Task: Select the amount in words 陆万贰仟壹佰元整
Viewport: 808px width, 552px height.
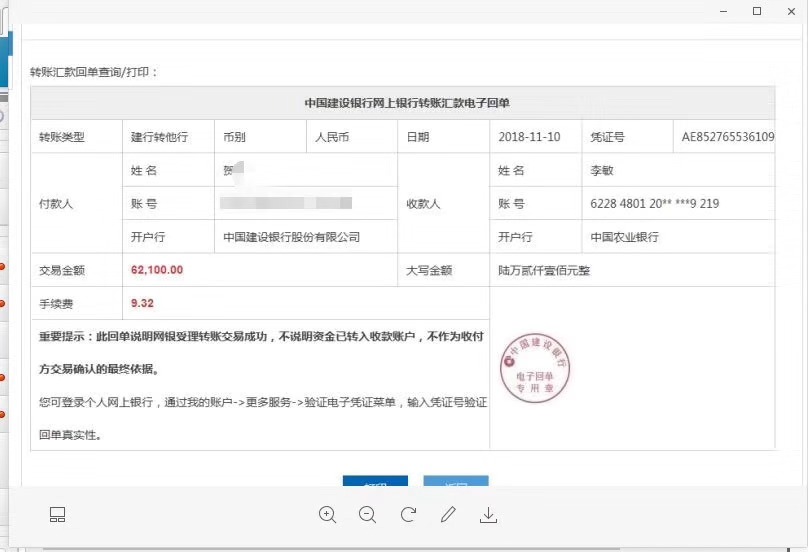Action: [x=544, y=270]
